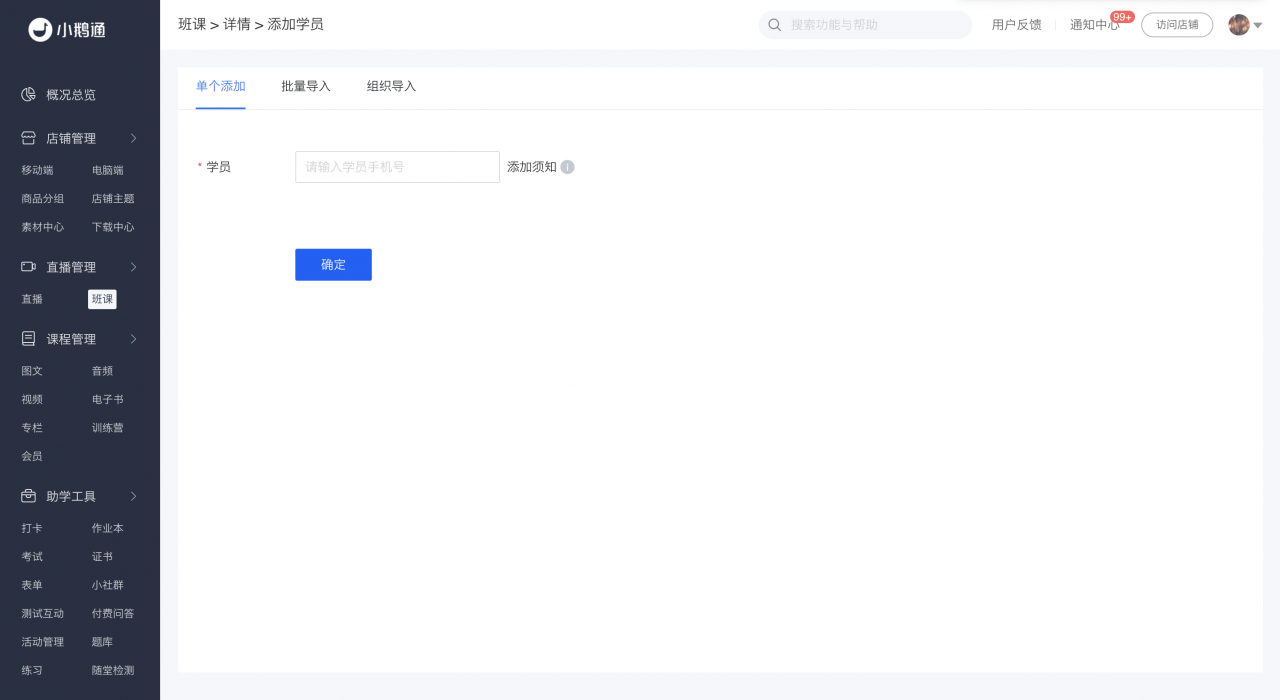The width and height of the screenshot is (1280, 700).
Task: Click the 添加须知 info icon
Action: click(567, 167)
